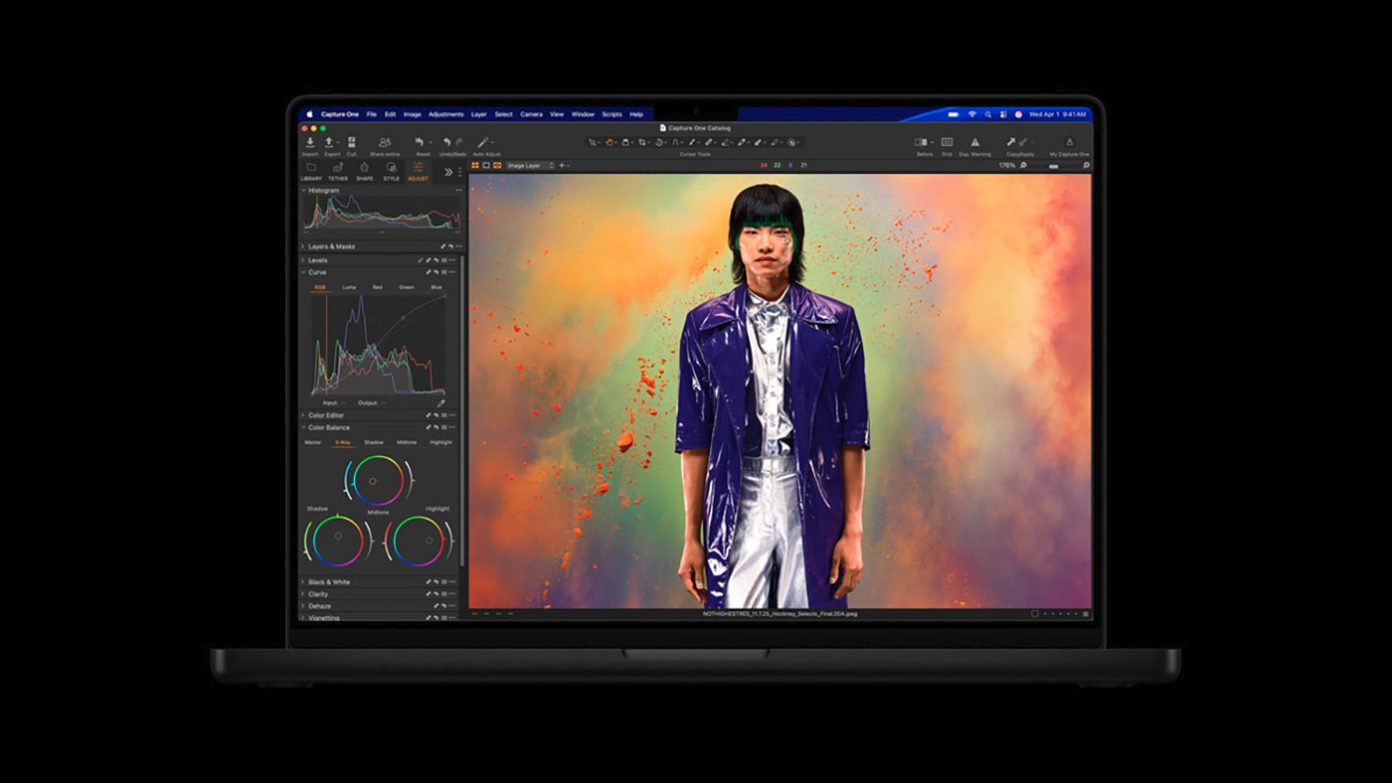Click the Cull icon

coord(351,143)
